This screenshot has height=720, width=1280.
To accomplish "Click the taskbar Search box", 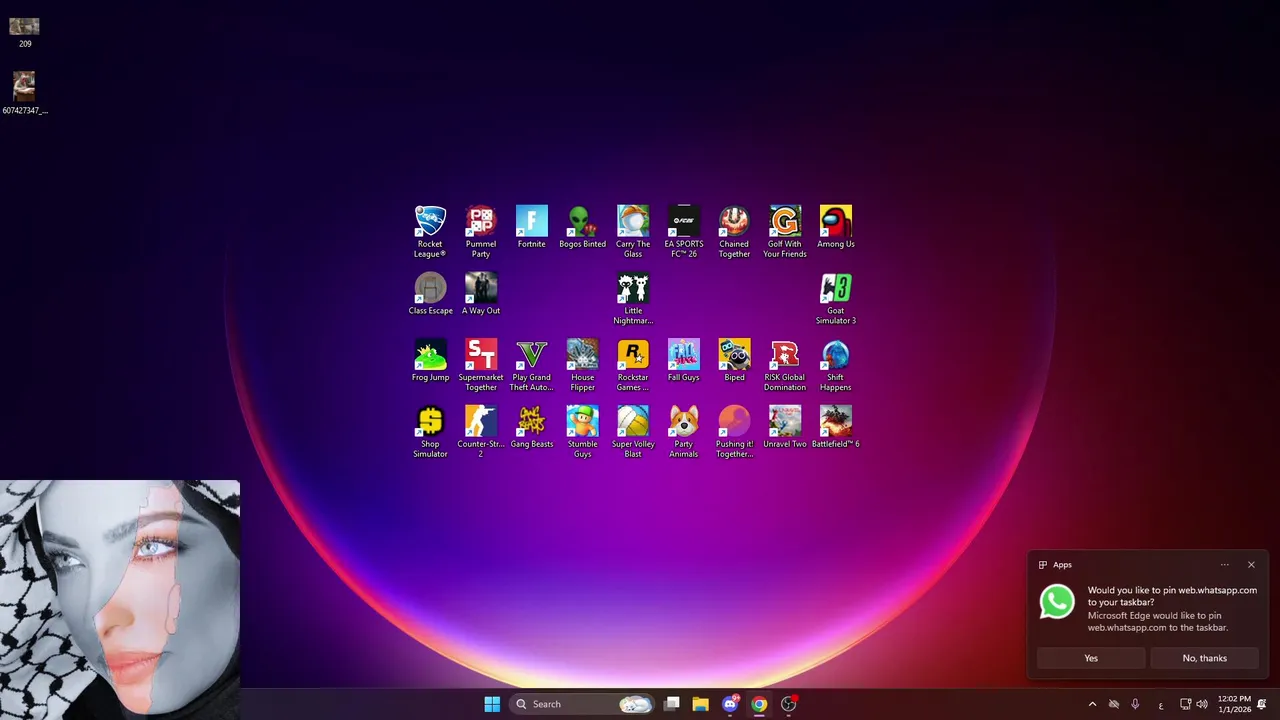I will [582, 704].
